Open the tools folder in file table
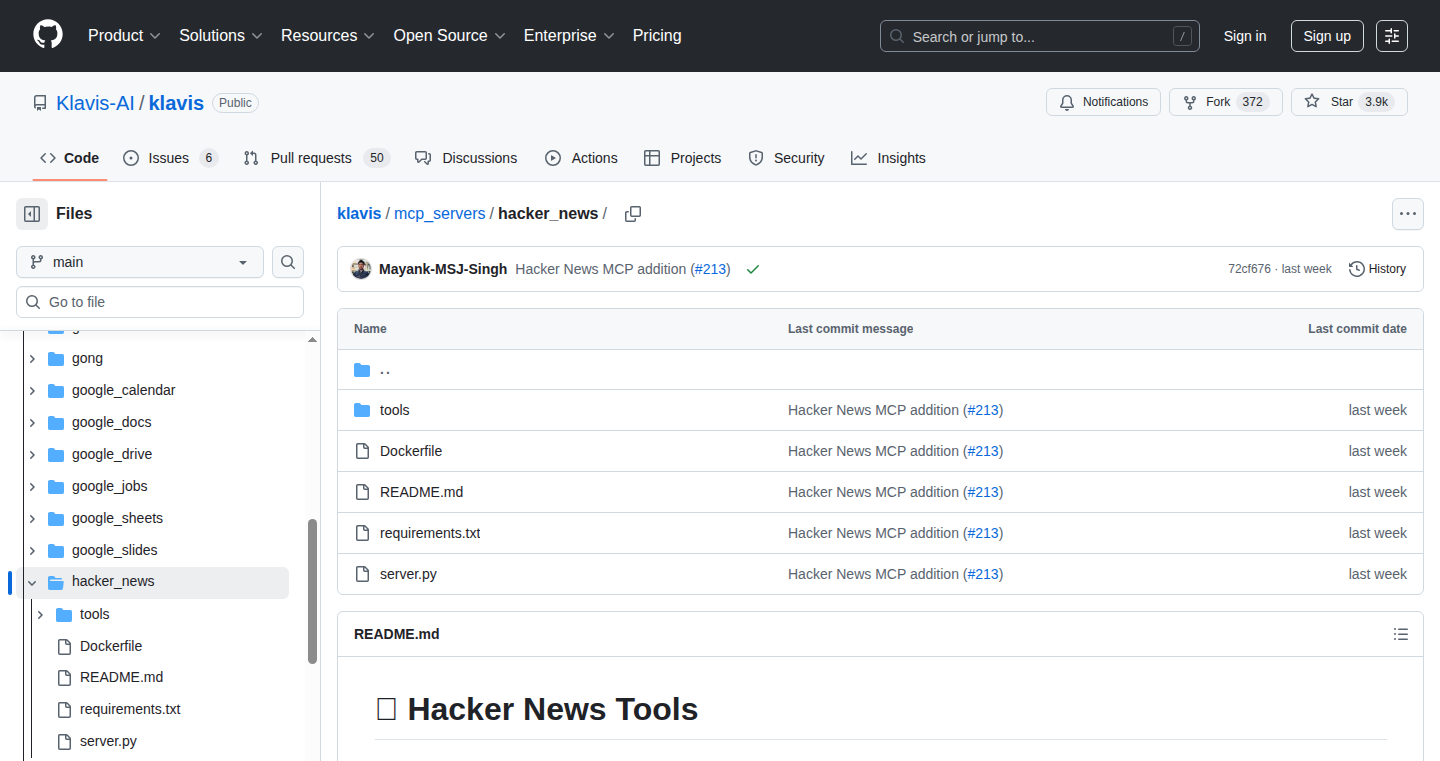 (394, 410)
